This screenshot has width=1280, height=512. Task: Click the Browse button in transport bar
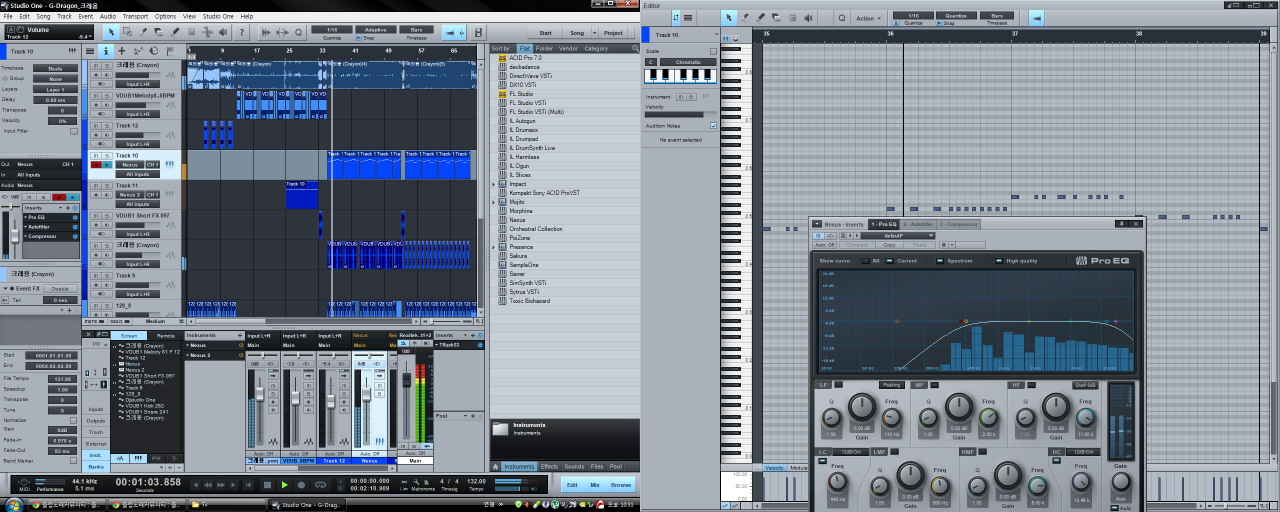(x=620, y=485)
